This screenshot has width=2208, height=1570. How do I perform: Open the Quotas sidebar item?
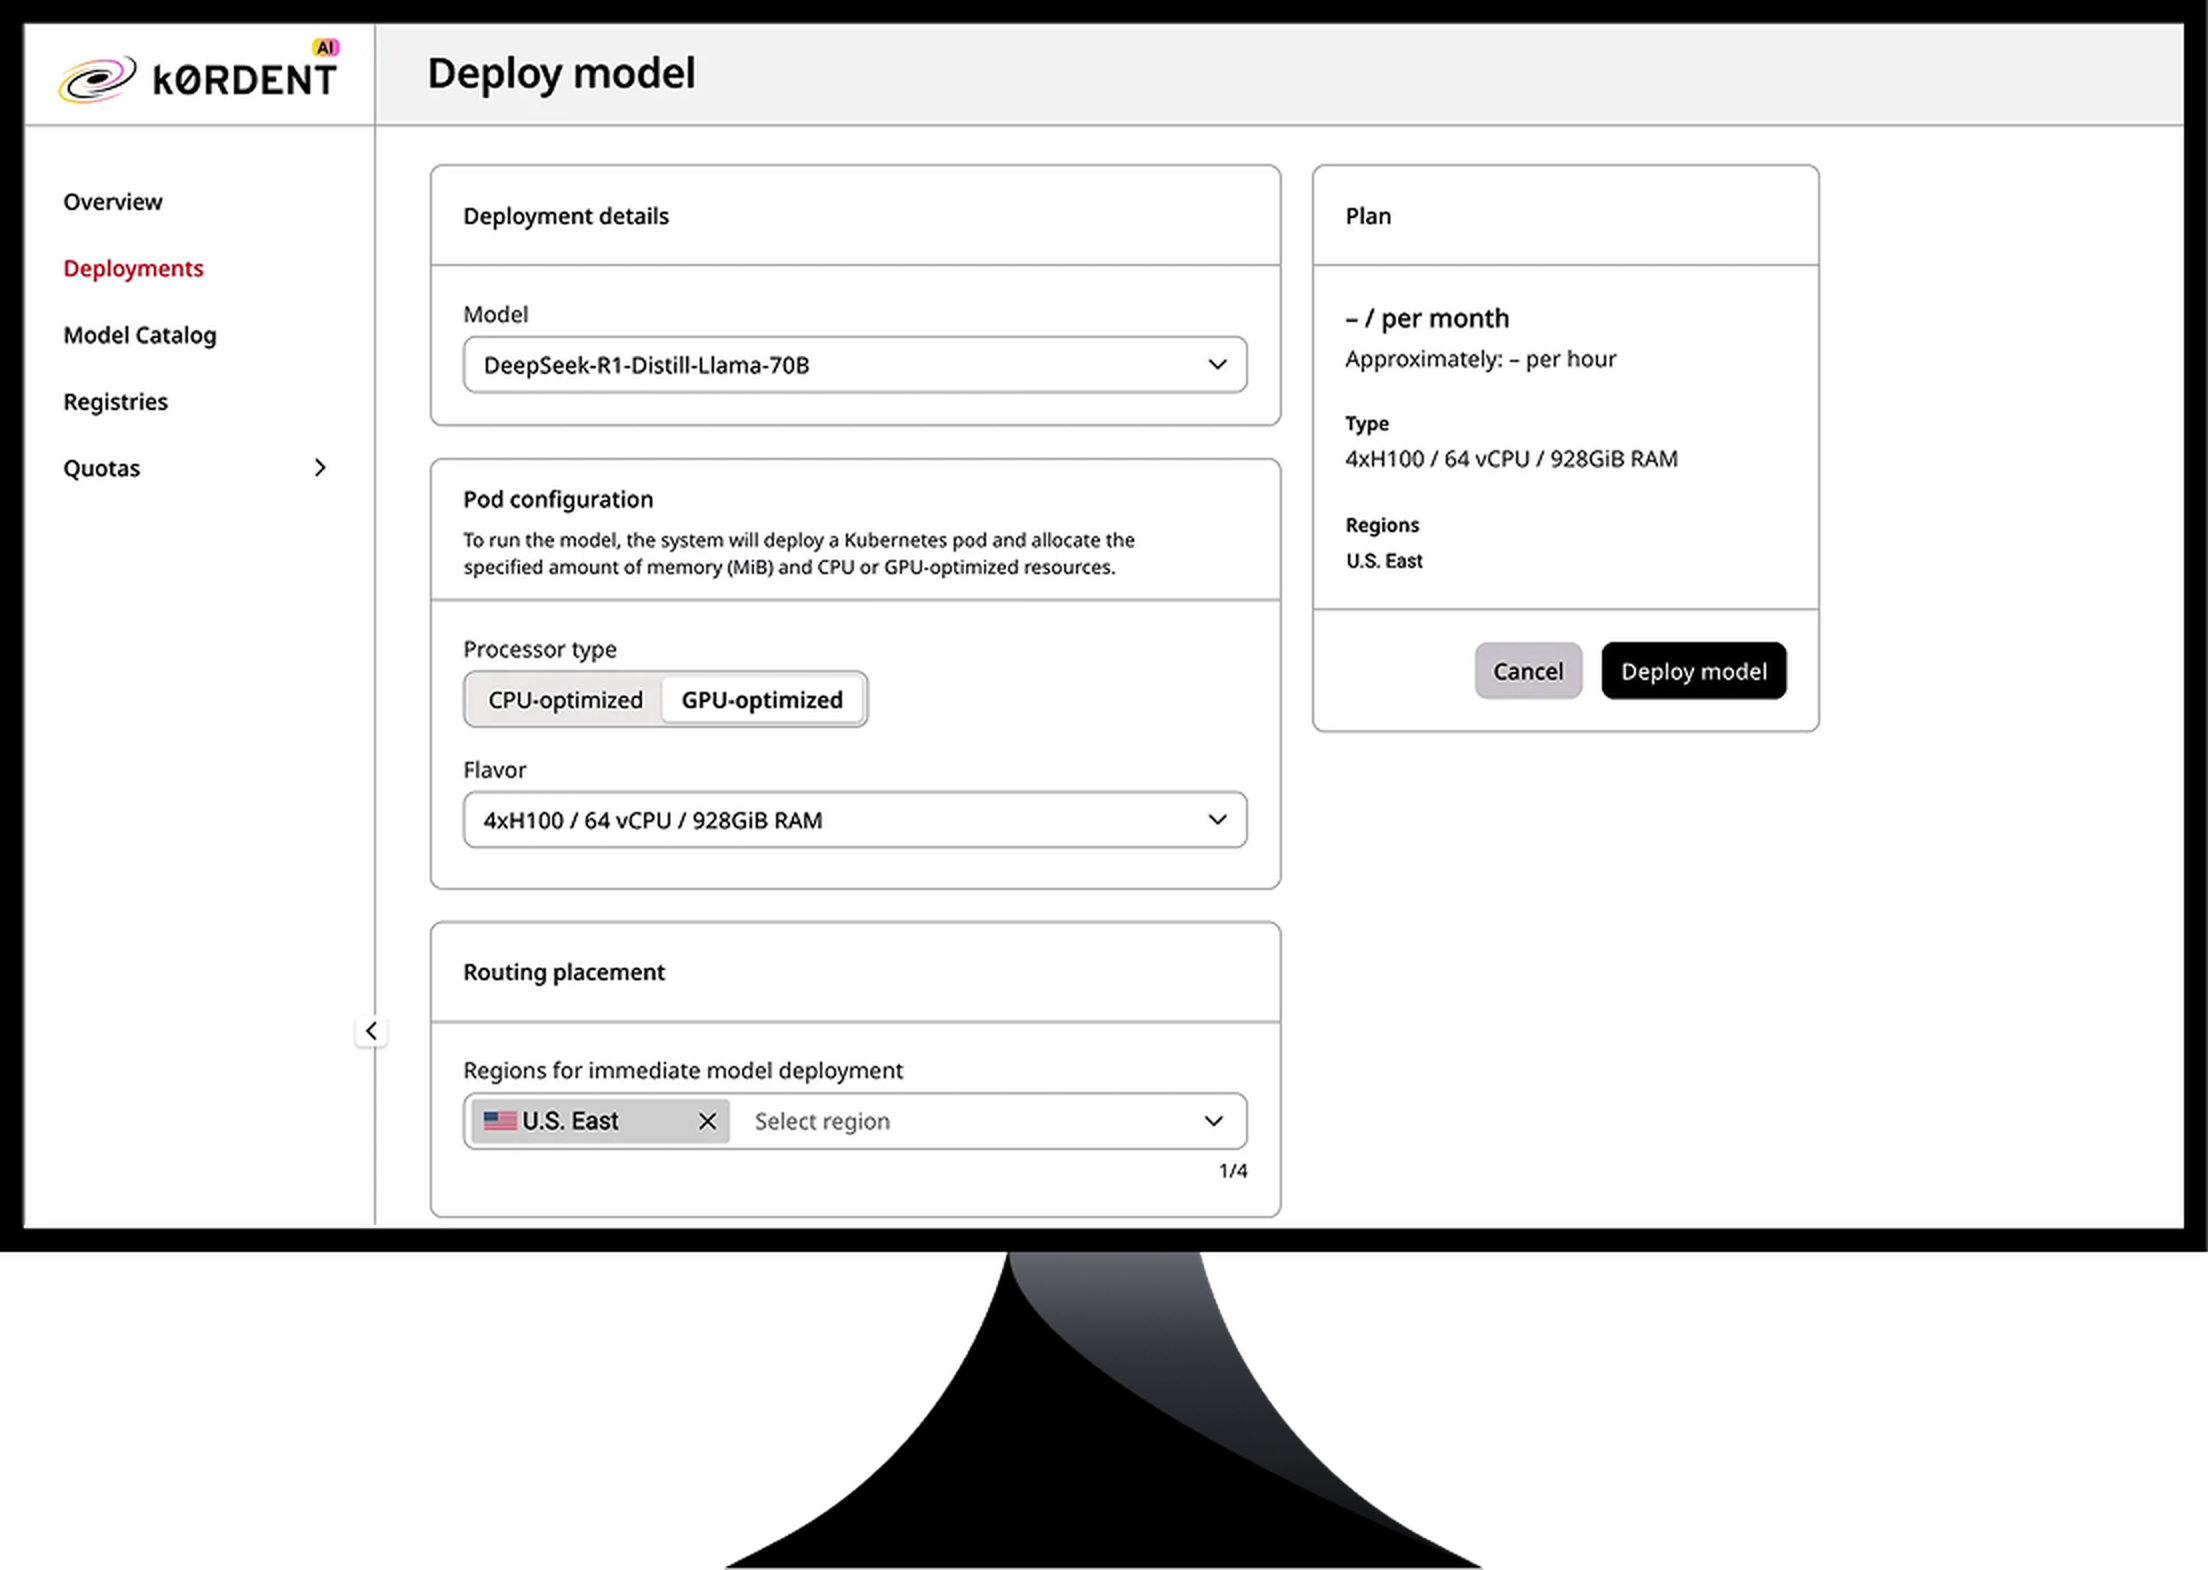[x=102, y=468]
